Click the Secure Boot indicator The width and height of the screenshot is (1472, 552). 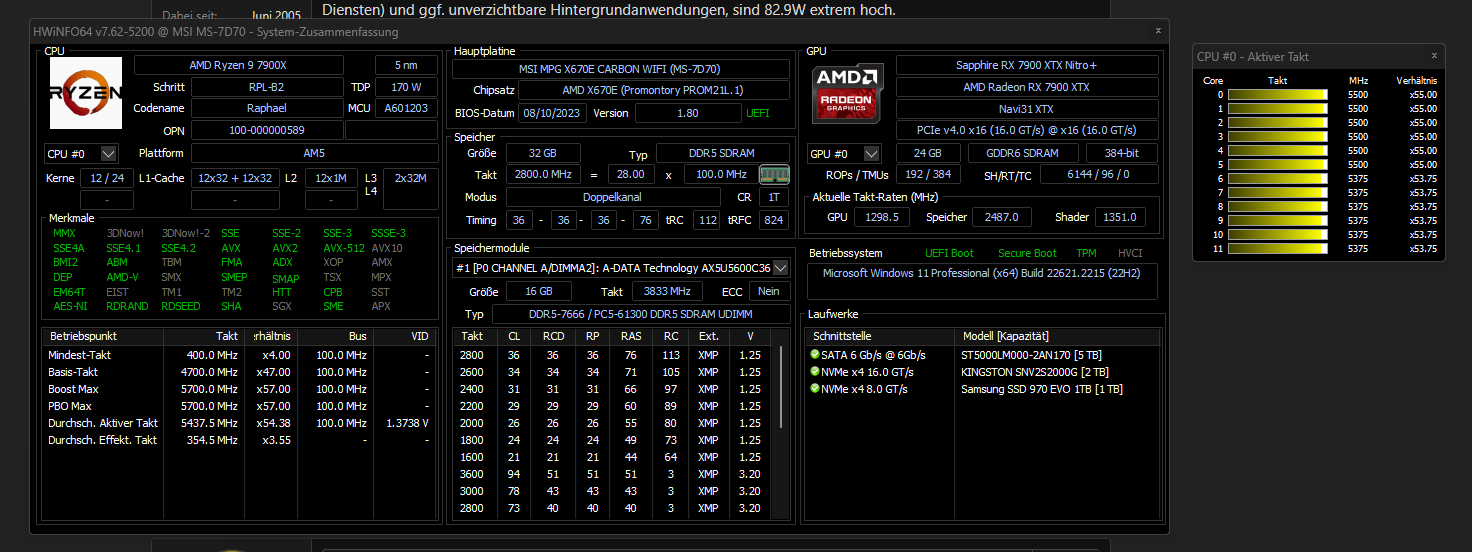[x=1027, y=253]
